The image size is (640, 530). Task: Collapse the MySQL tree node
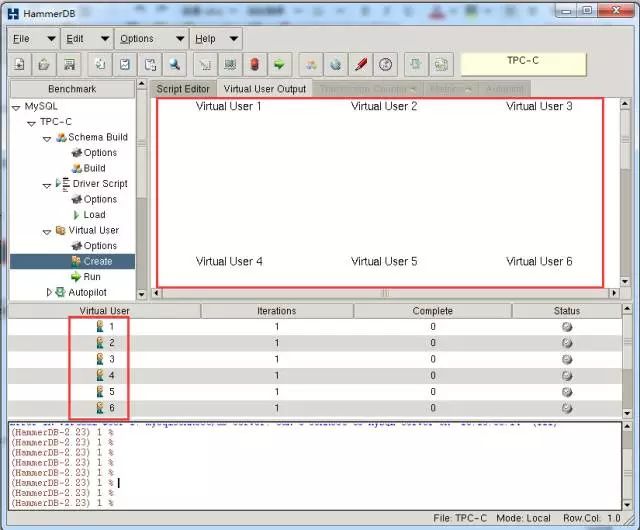pos(16,108)
